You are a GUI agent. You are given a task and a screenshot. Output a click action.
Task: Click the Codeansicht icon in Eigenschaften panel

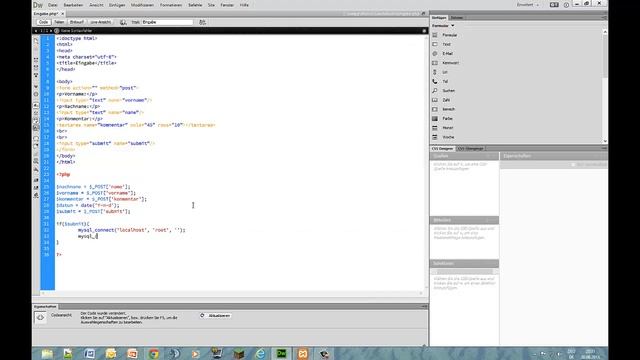(40, 317)
